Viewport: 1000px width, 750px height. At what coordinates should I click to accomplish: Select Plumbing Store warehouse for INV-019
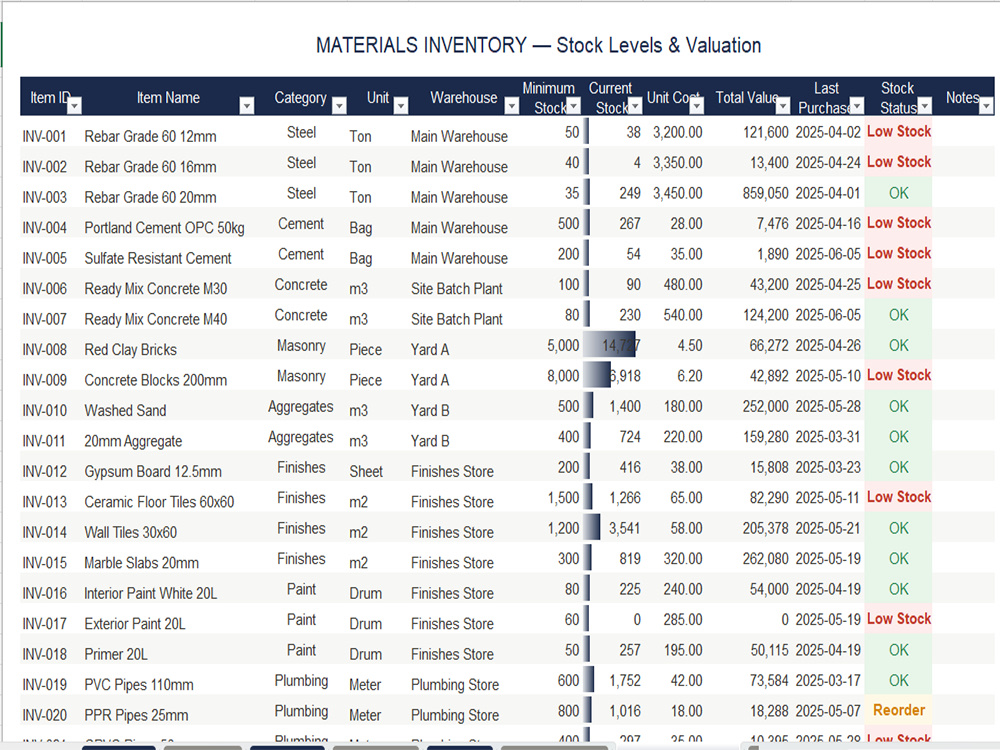pos(455,685)
